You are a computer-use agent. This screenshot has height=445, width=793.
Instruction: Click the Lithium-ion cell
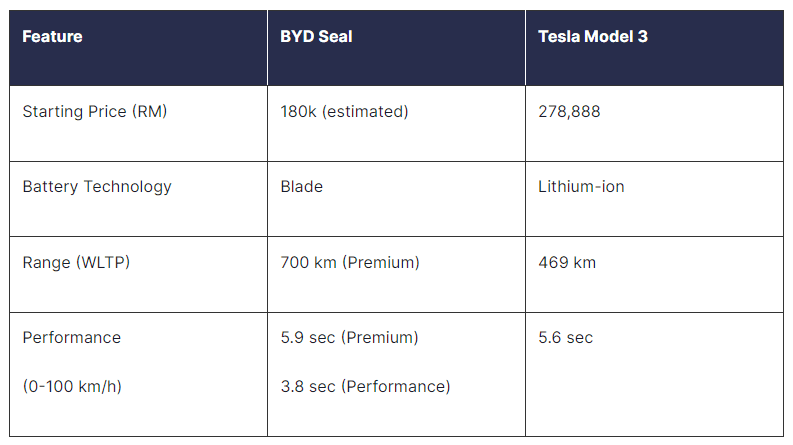[x=654, y=199]
